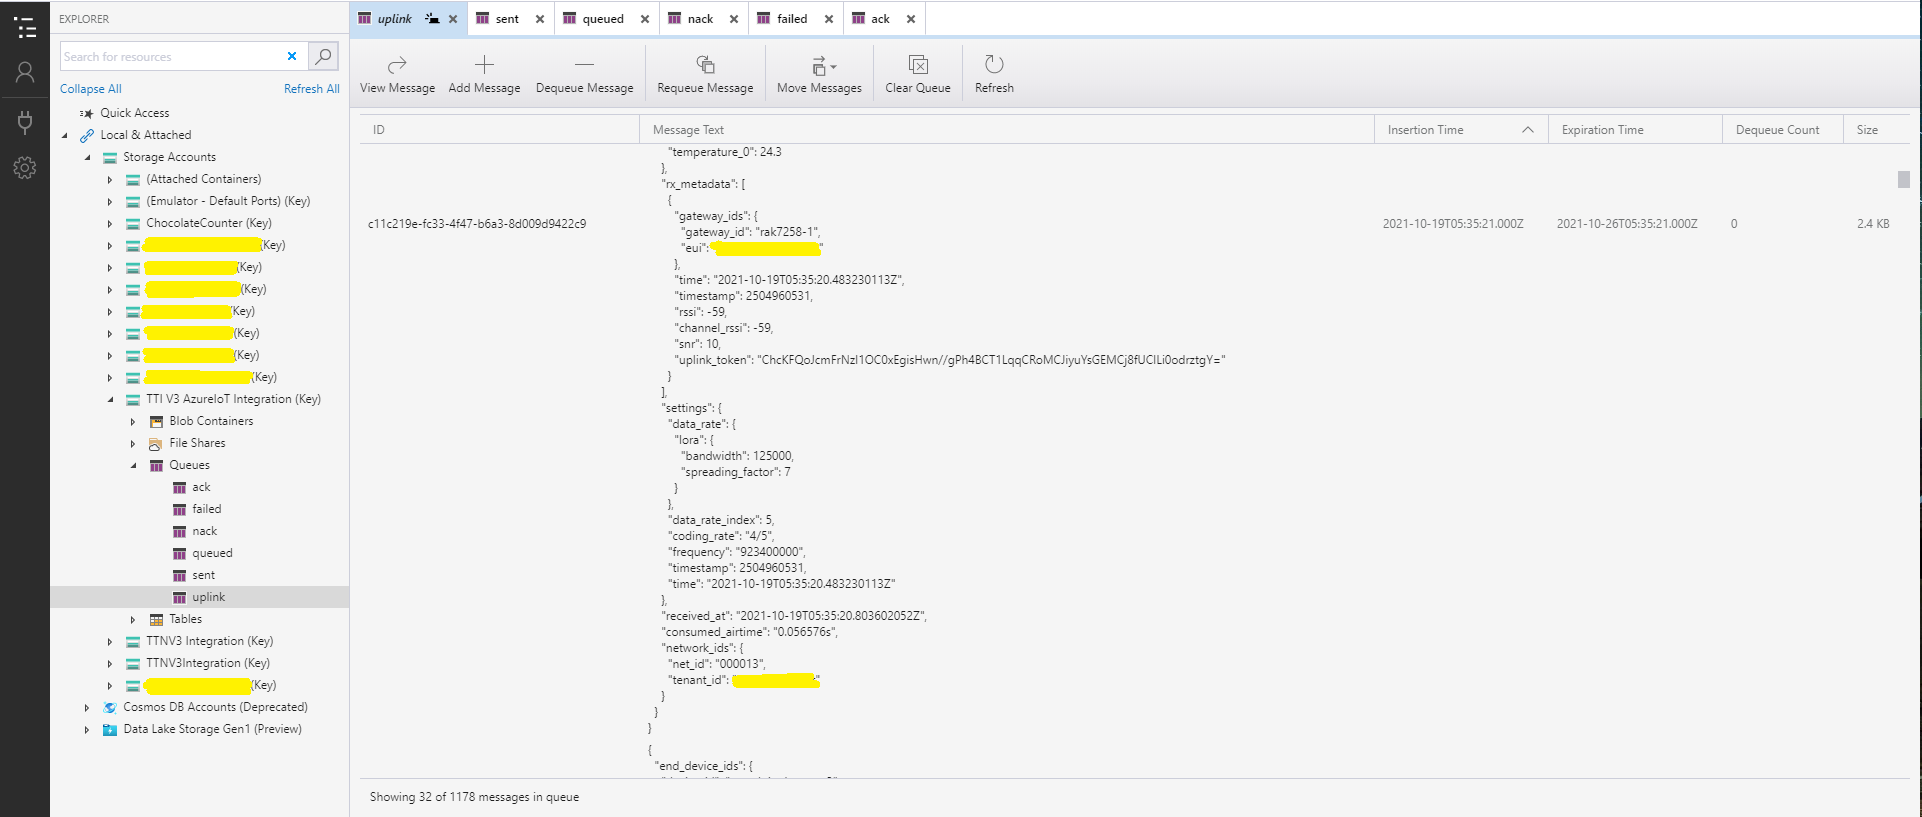Image resolution: width=1922 pixels, height=817 pixels.
Task: Click in the Search for resources field
Action: [170, 57]
